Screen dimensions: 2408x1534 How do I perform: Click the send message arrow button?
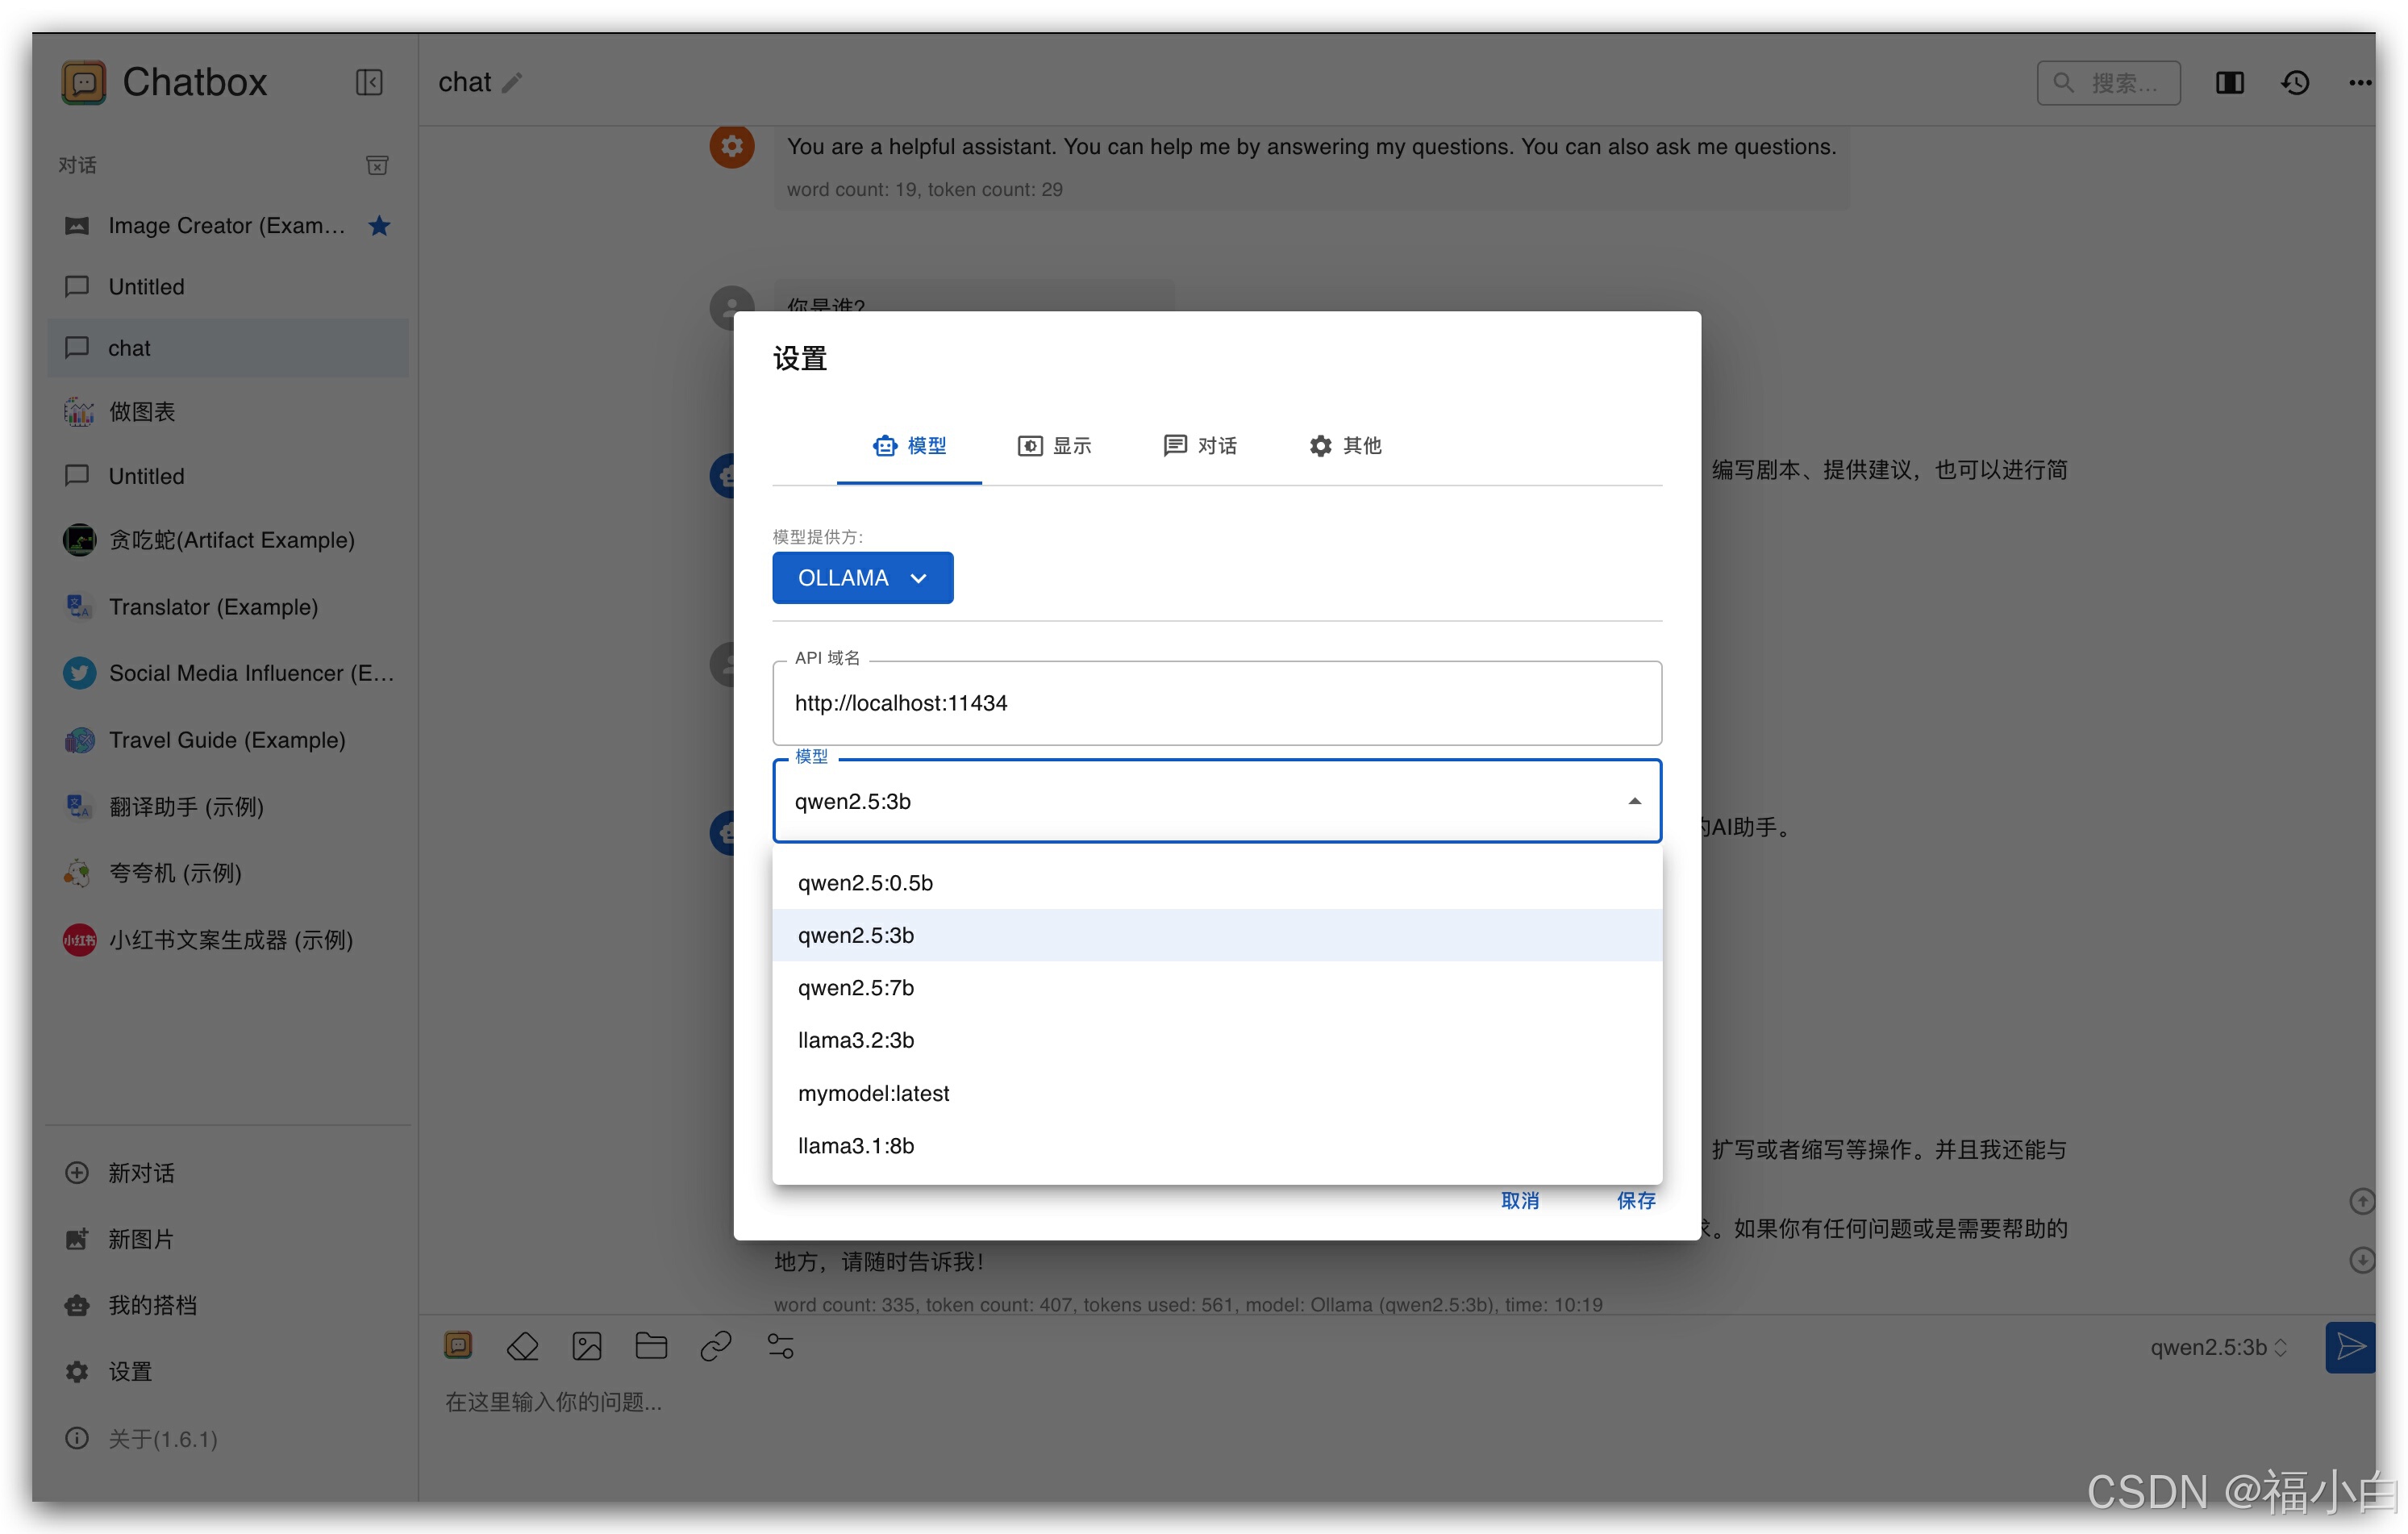[x=2350, y=1346]
